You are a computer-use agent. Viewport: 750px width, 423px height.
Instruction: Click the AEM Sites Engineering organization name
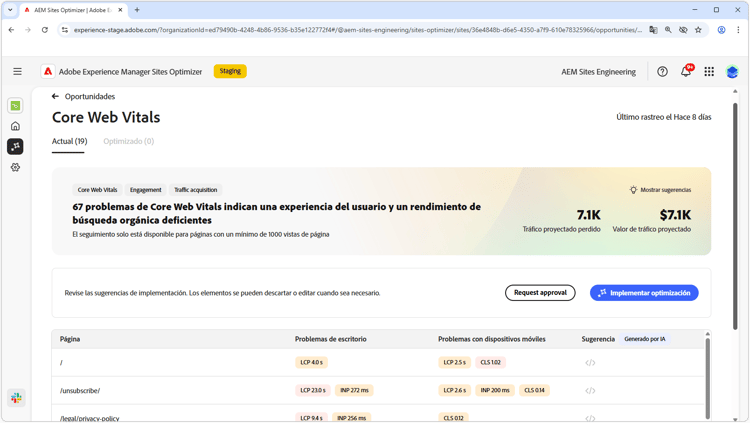598,72
